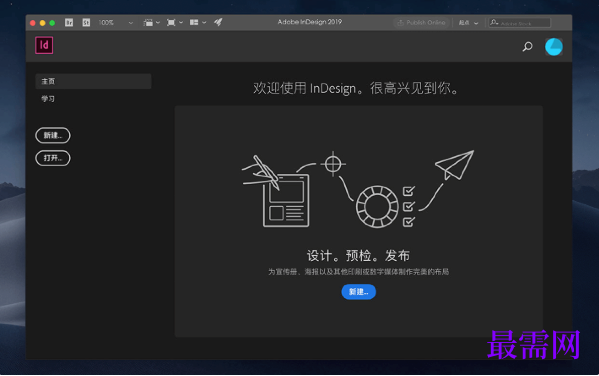Viewport: 599px width, 376px height.
Task: Close the InDesign window with the red button
Action: pos(33,23)
